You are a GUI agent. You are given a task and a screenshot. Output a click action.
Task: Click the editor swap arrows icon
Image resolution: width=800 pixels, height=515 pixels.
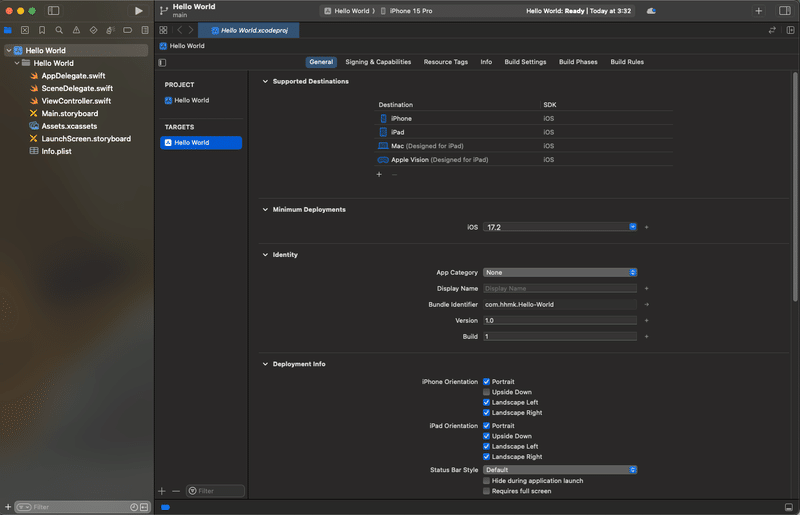[772, 30]
